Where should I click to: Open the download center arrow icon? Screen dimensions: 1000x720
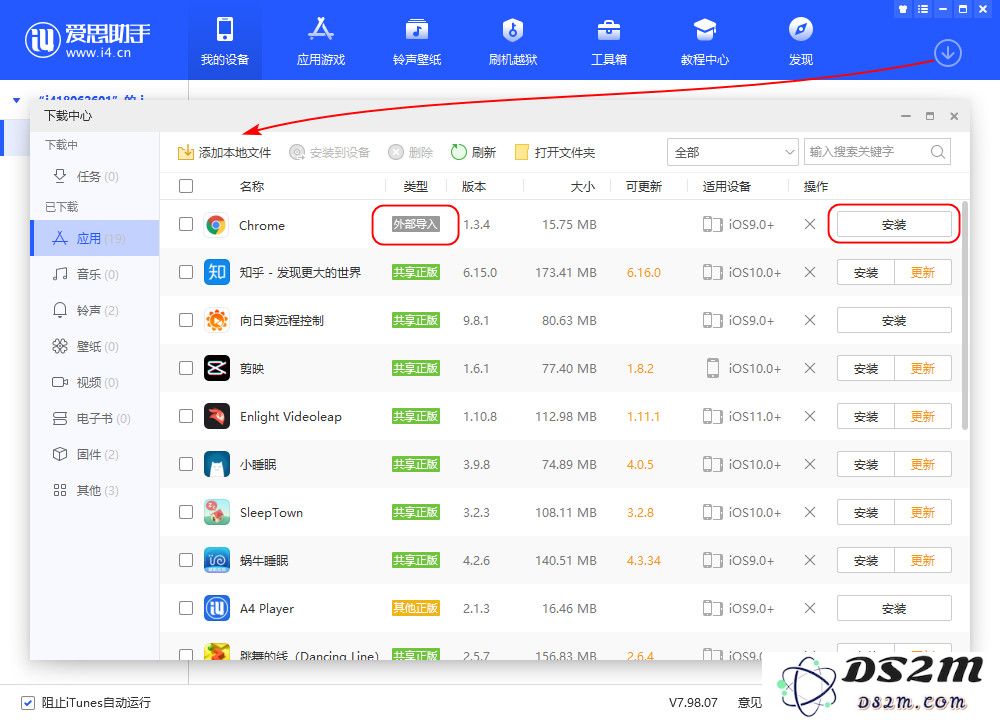pos(948,53)
